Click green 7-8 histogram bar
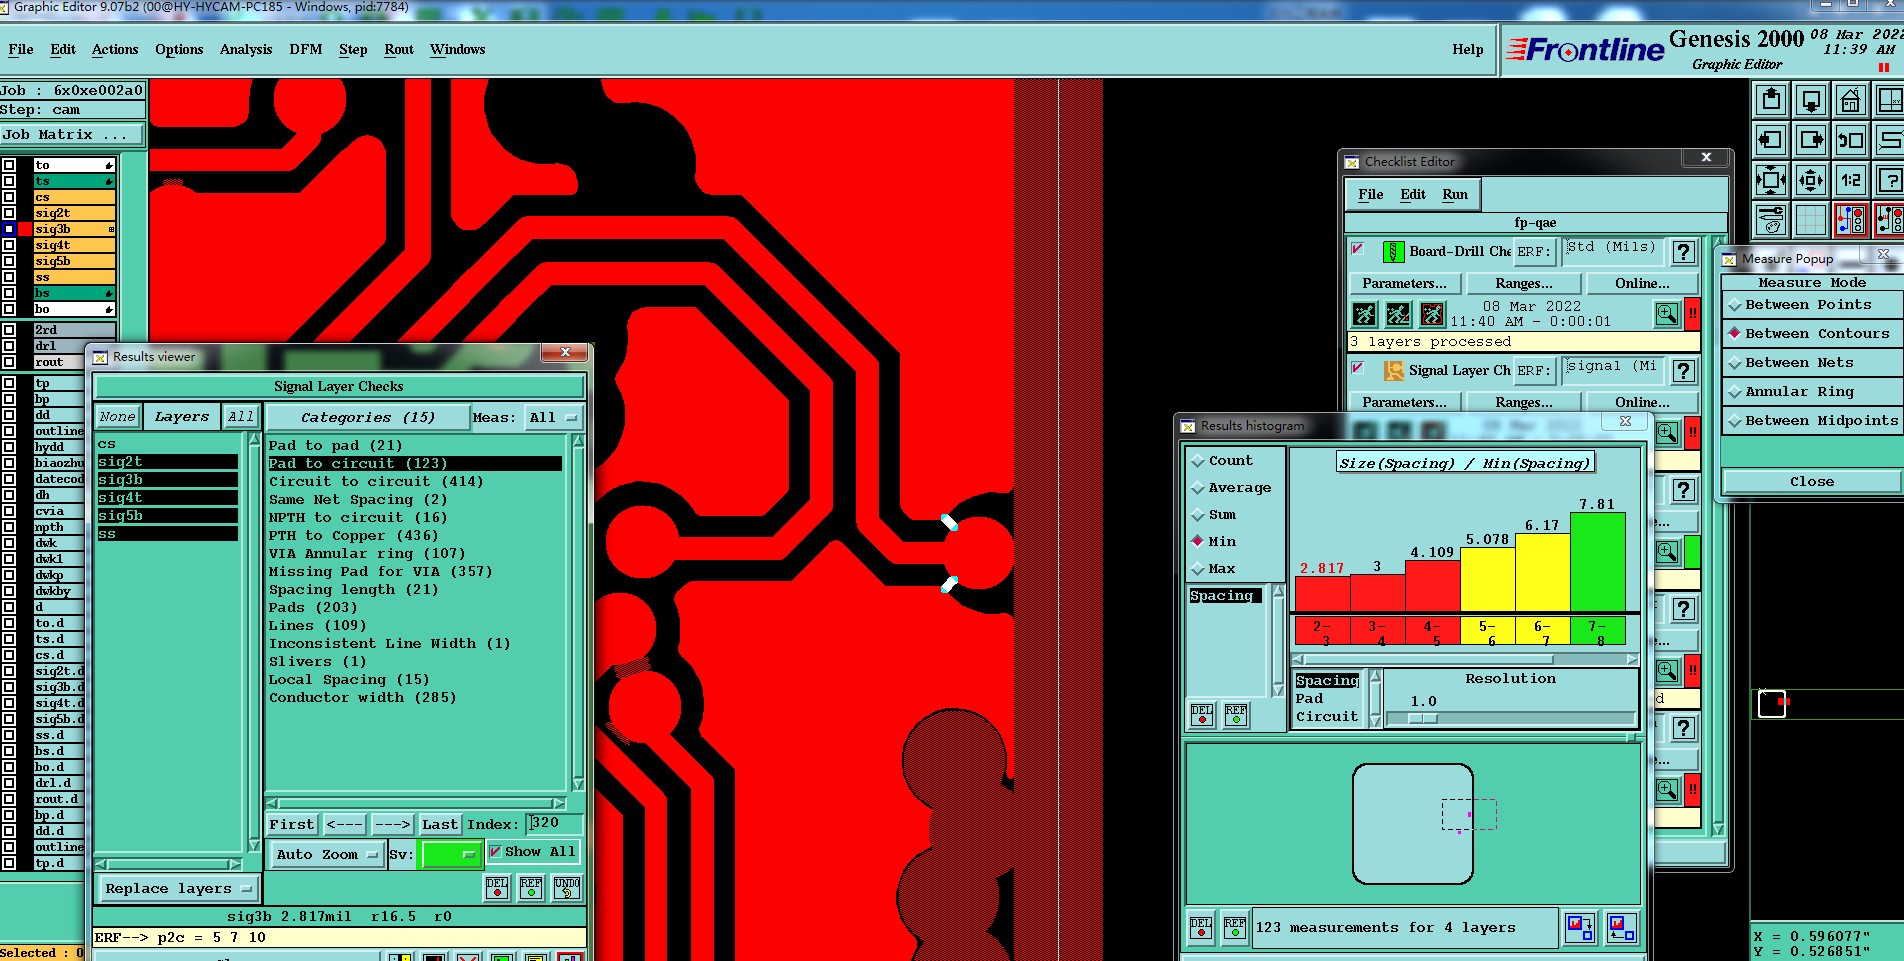Screen dimensions: 1904x961 click(x=1598, y=561)
